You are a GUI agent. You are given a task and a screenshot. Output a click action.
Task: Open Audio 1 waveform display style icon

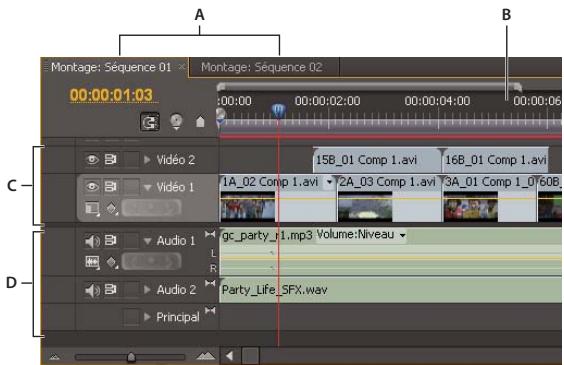point(92,262)
